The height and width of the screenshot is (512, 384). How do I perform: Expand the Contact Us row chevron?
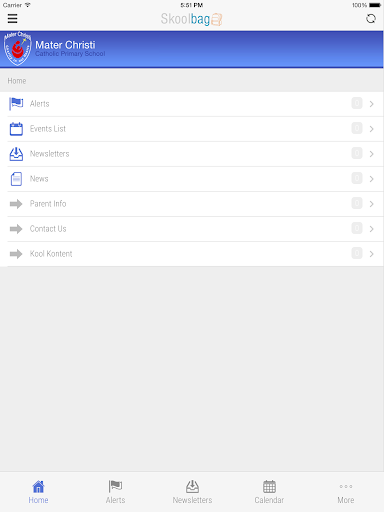point(371,229)
